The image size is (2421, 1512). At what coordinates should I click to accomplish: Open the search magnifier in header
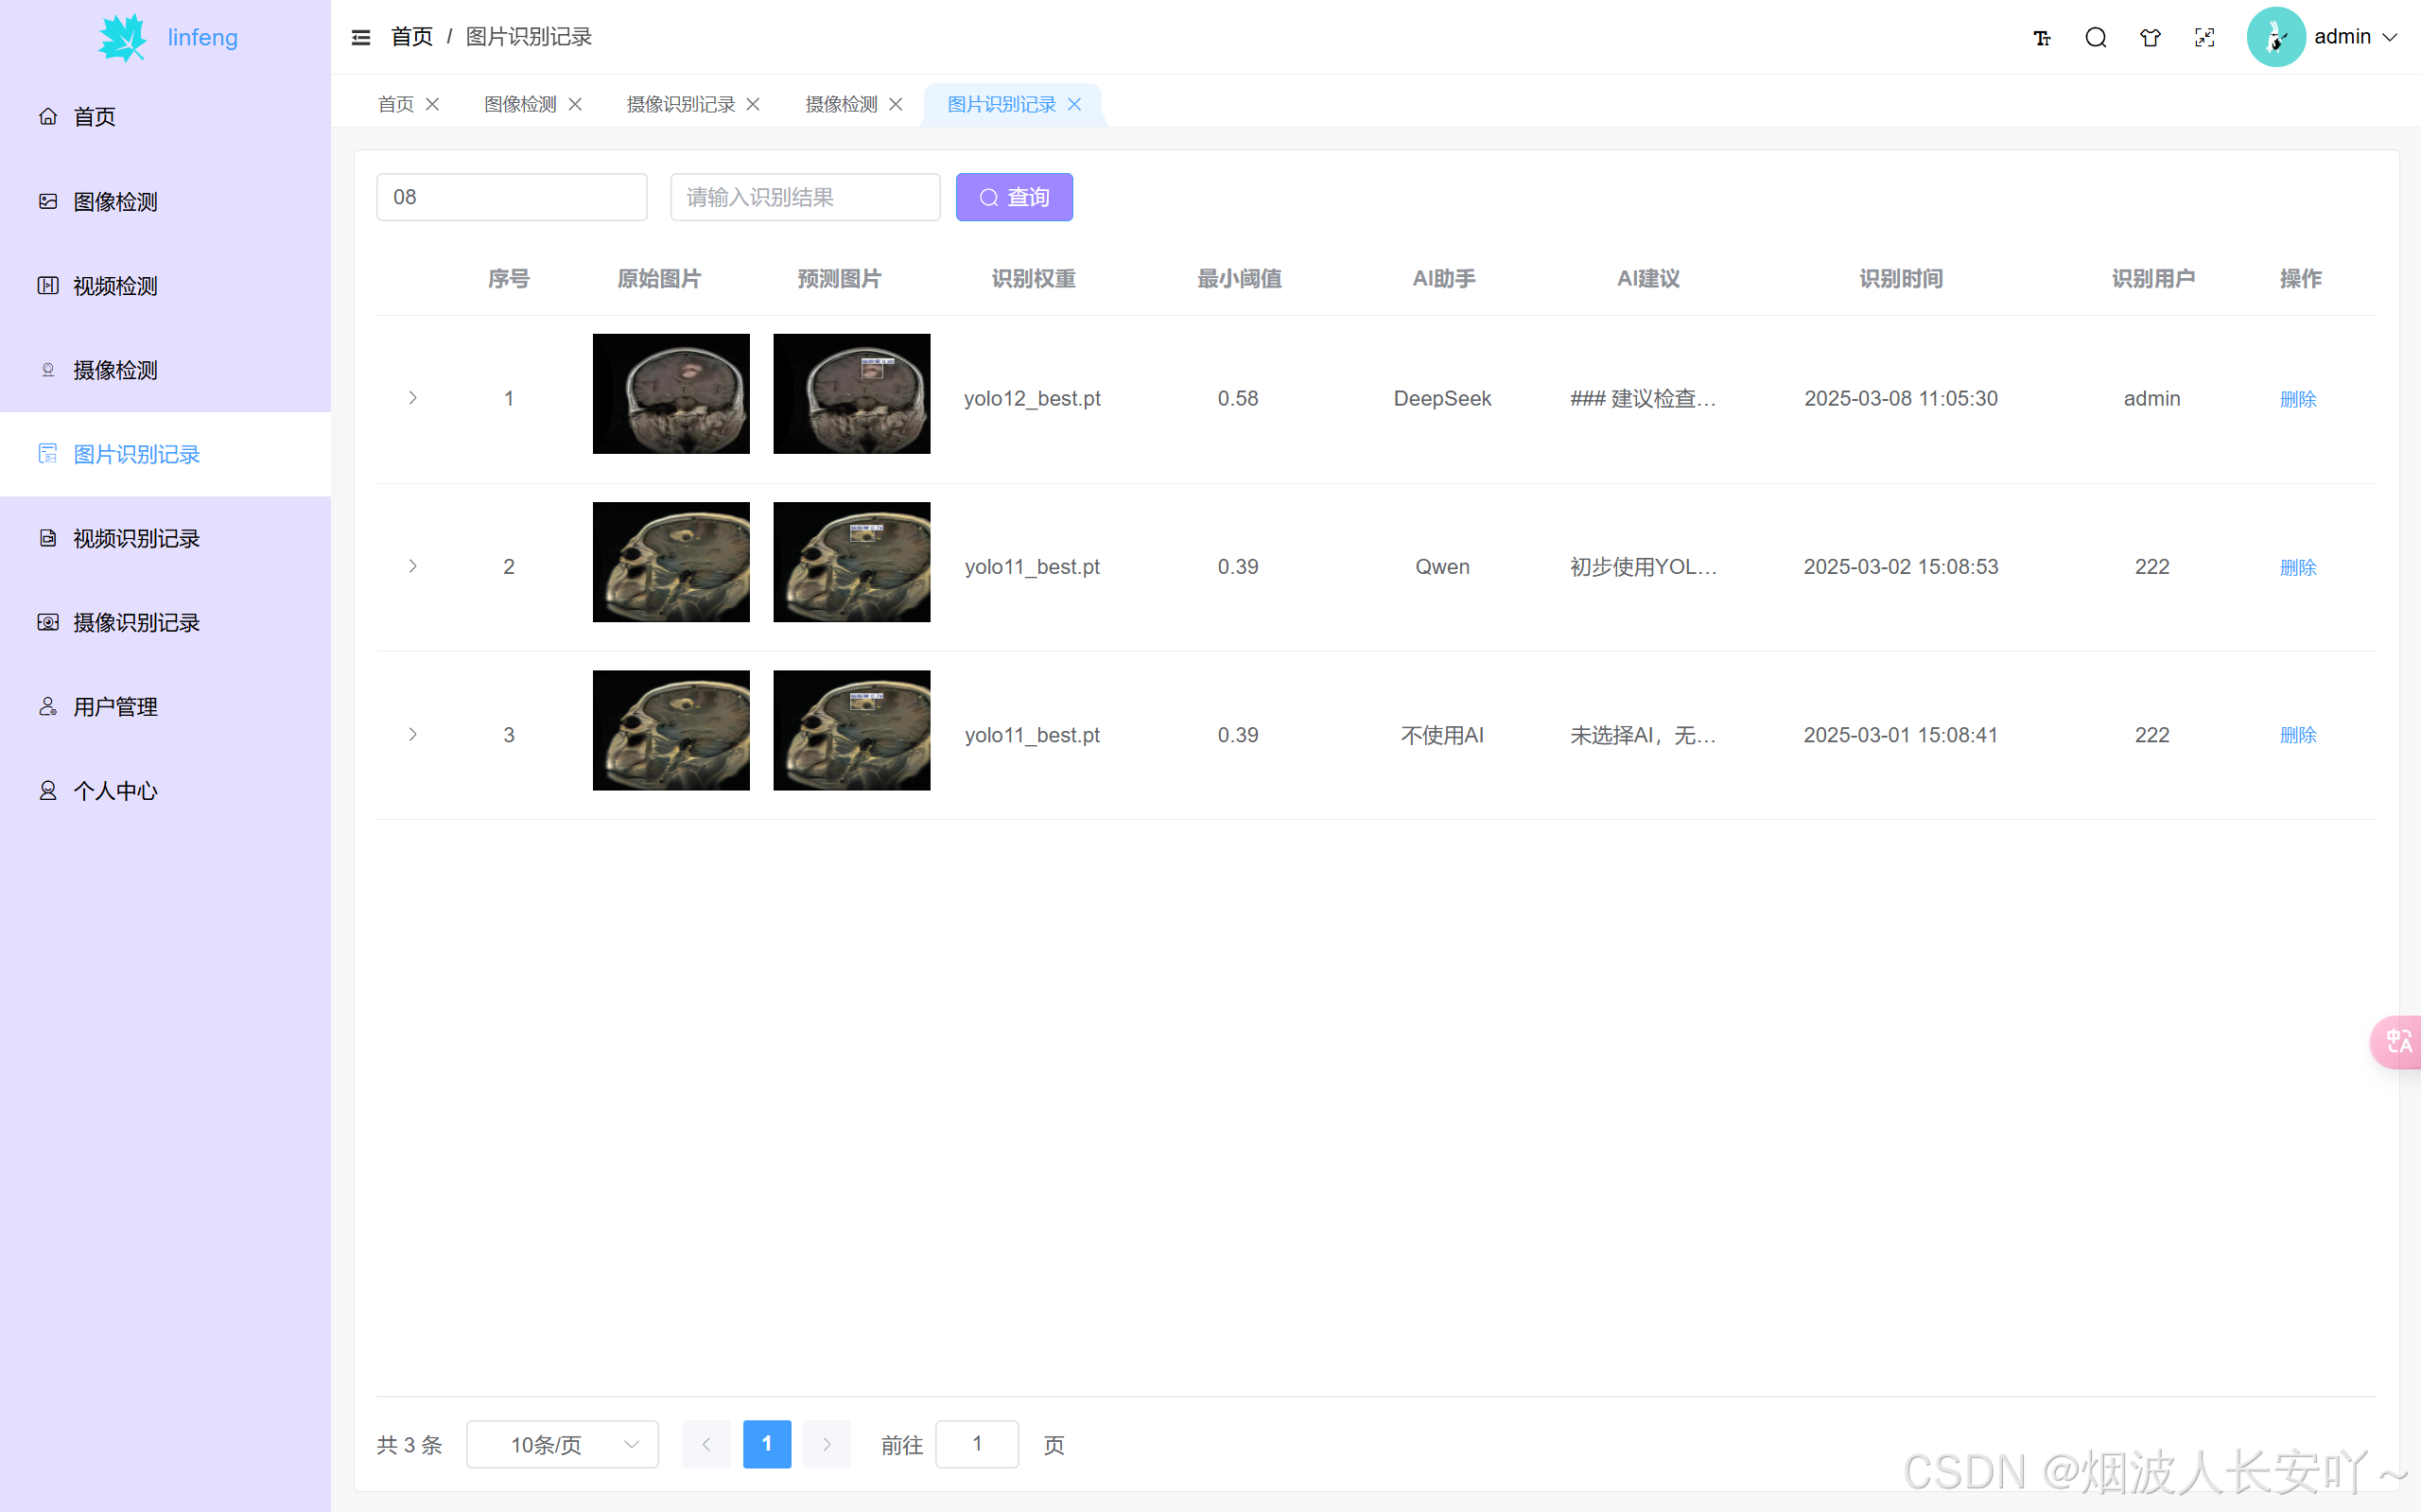(x=2096, y=38)
